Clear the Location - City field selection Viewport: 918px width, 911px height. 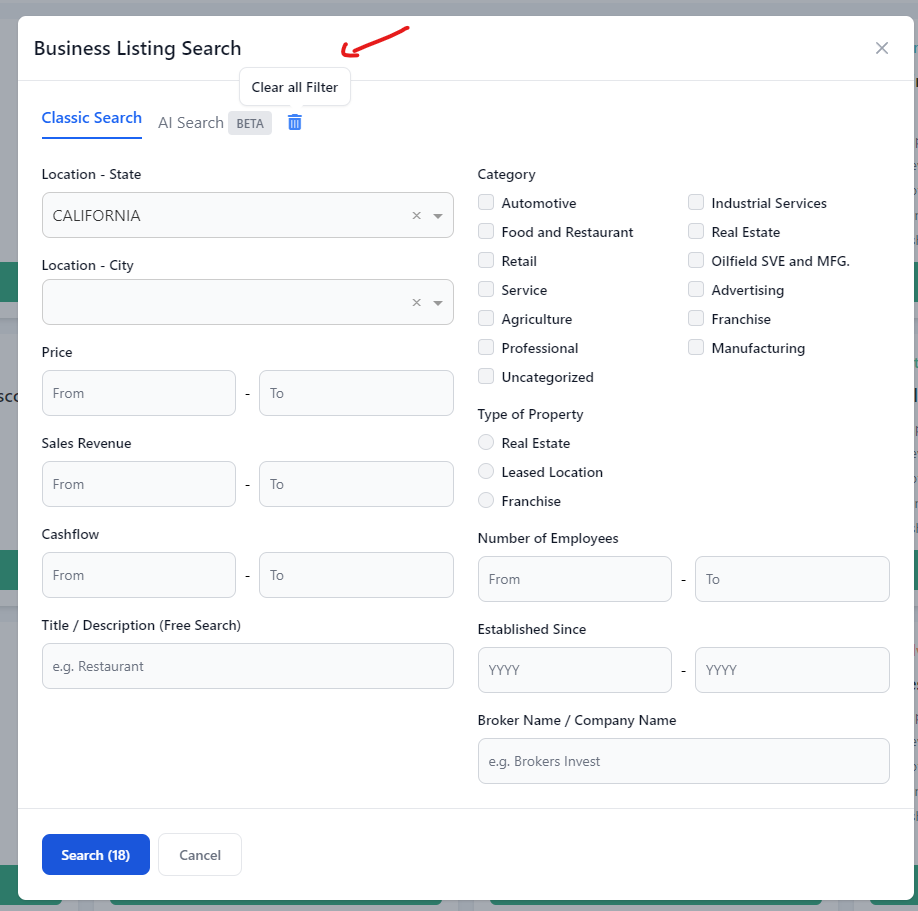click(x=416, y=303)
